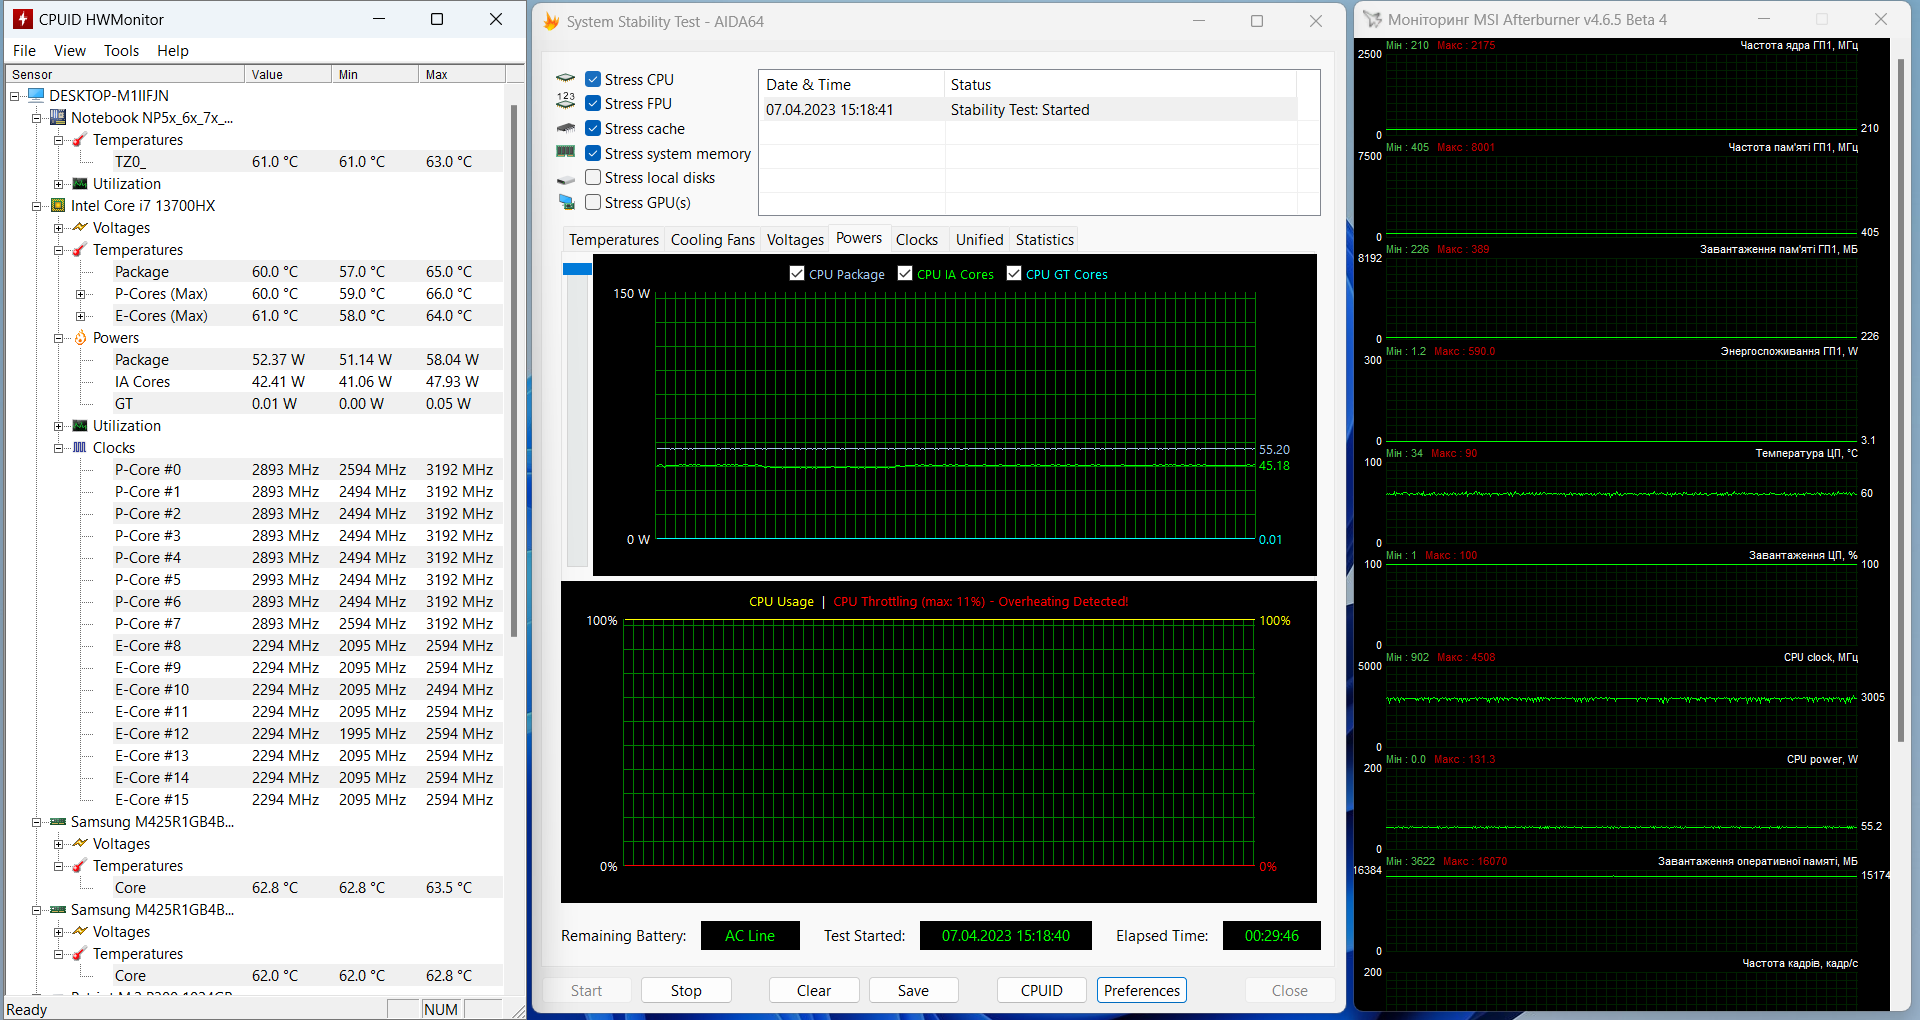Expand the P-Cores (Max) temperature node
This screenshot has height=1020, width=1920.
[x=80, y=294]
